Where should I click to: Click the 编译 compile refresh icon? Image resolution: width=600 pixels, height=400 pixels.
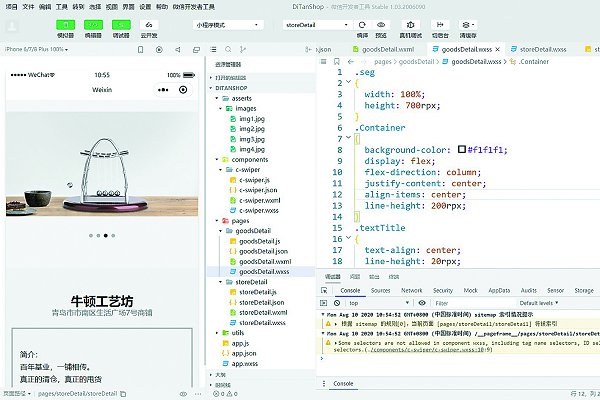tap(362, 25)
